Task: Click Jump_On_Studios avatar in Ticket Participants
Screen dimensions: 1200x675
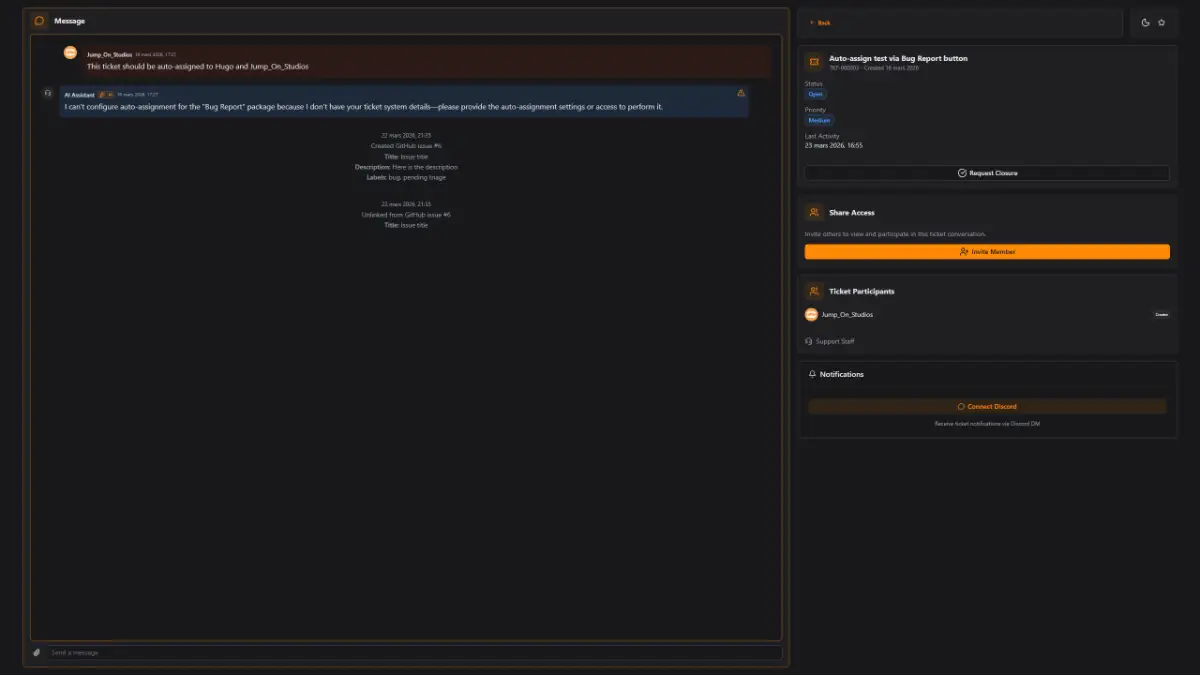Action: point(811,314)
